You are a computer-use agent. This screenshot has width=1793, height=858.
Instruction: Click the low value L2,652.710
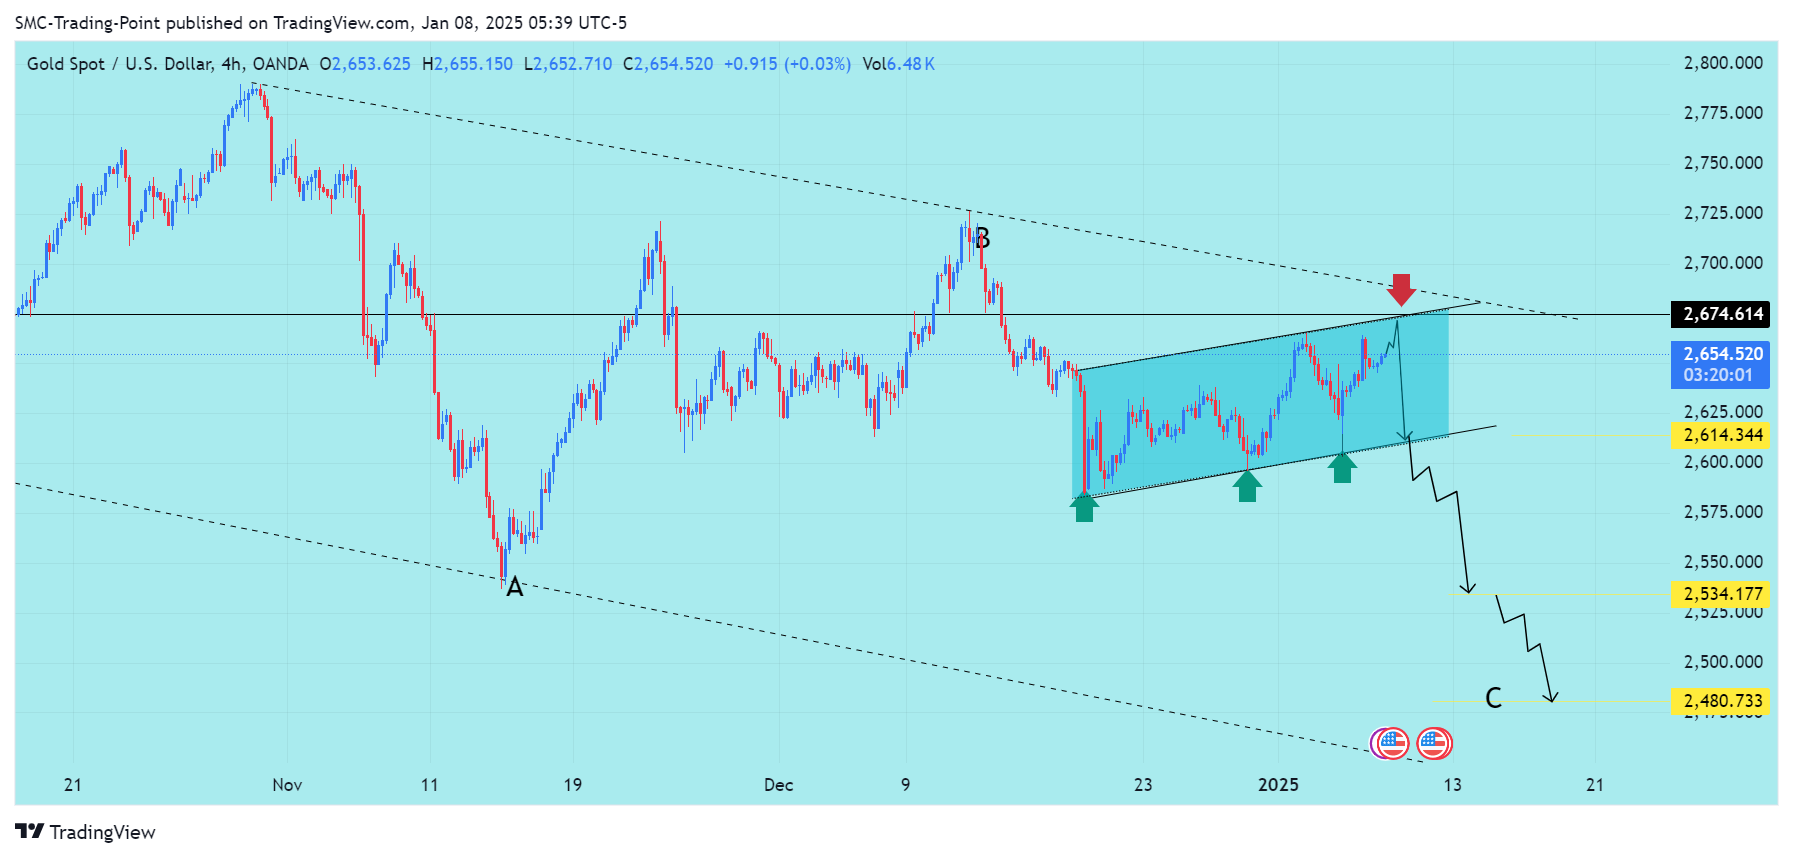(567, 64)
